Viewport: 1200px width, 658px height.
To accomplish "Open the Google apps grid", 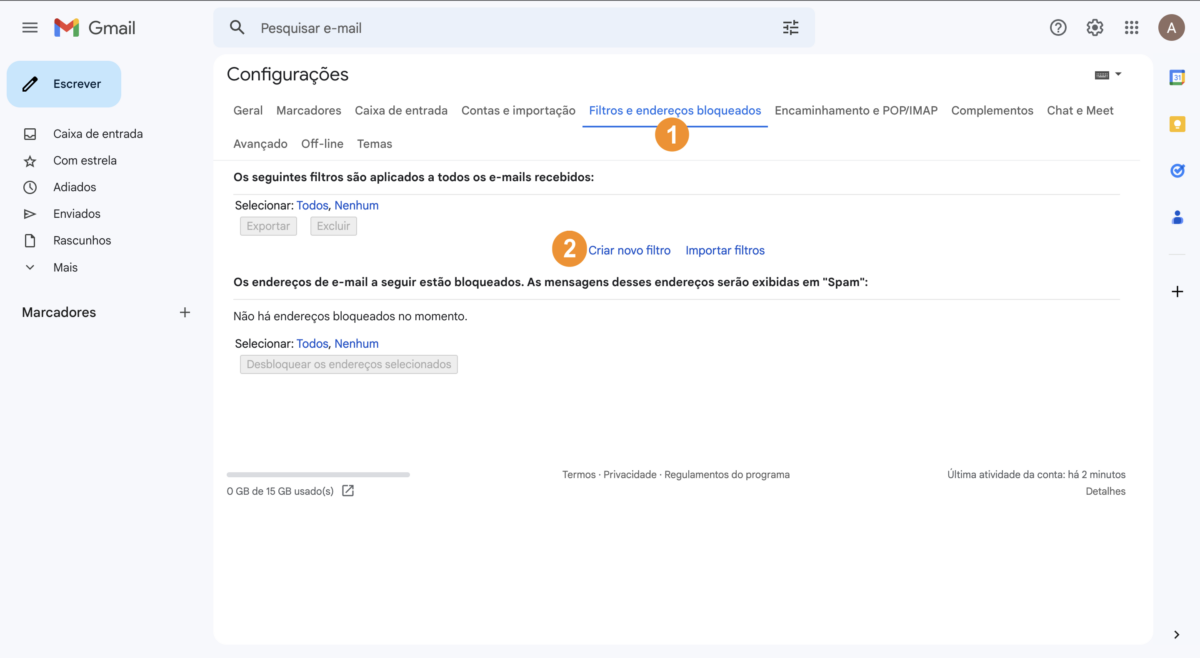I will [x=1132, y=28].
